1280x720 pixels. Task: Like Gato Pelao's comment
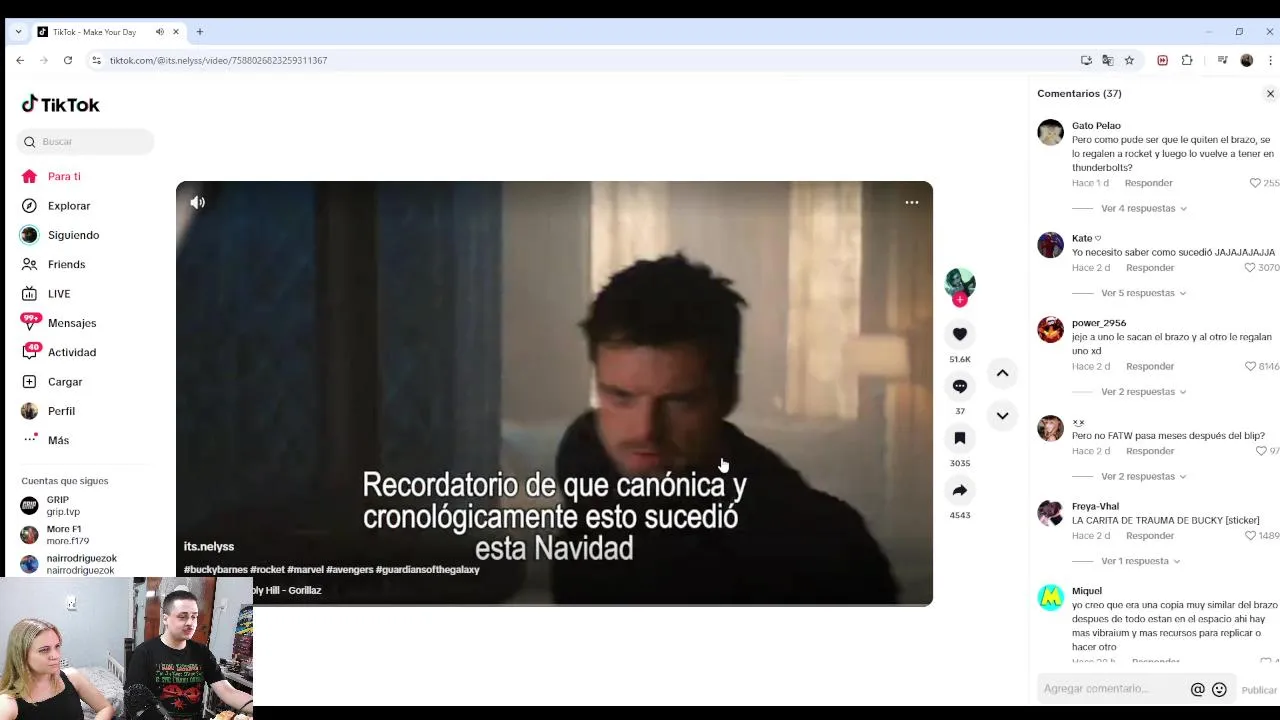coord(1255,183)
